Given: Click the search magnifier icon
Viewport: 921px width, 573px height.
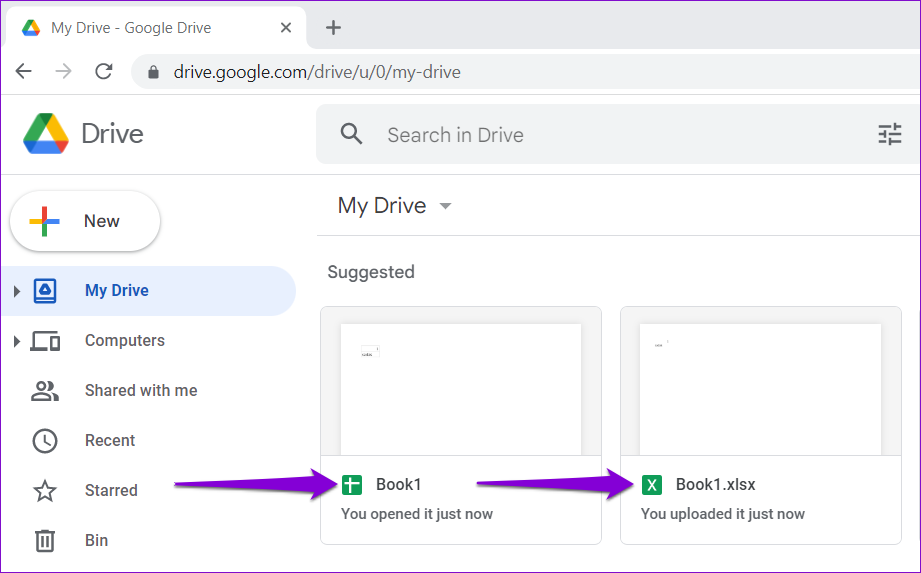Looking at the screenshot, I should [351, 134].
